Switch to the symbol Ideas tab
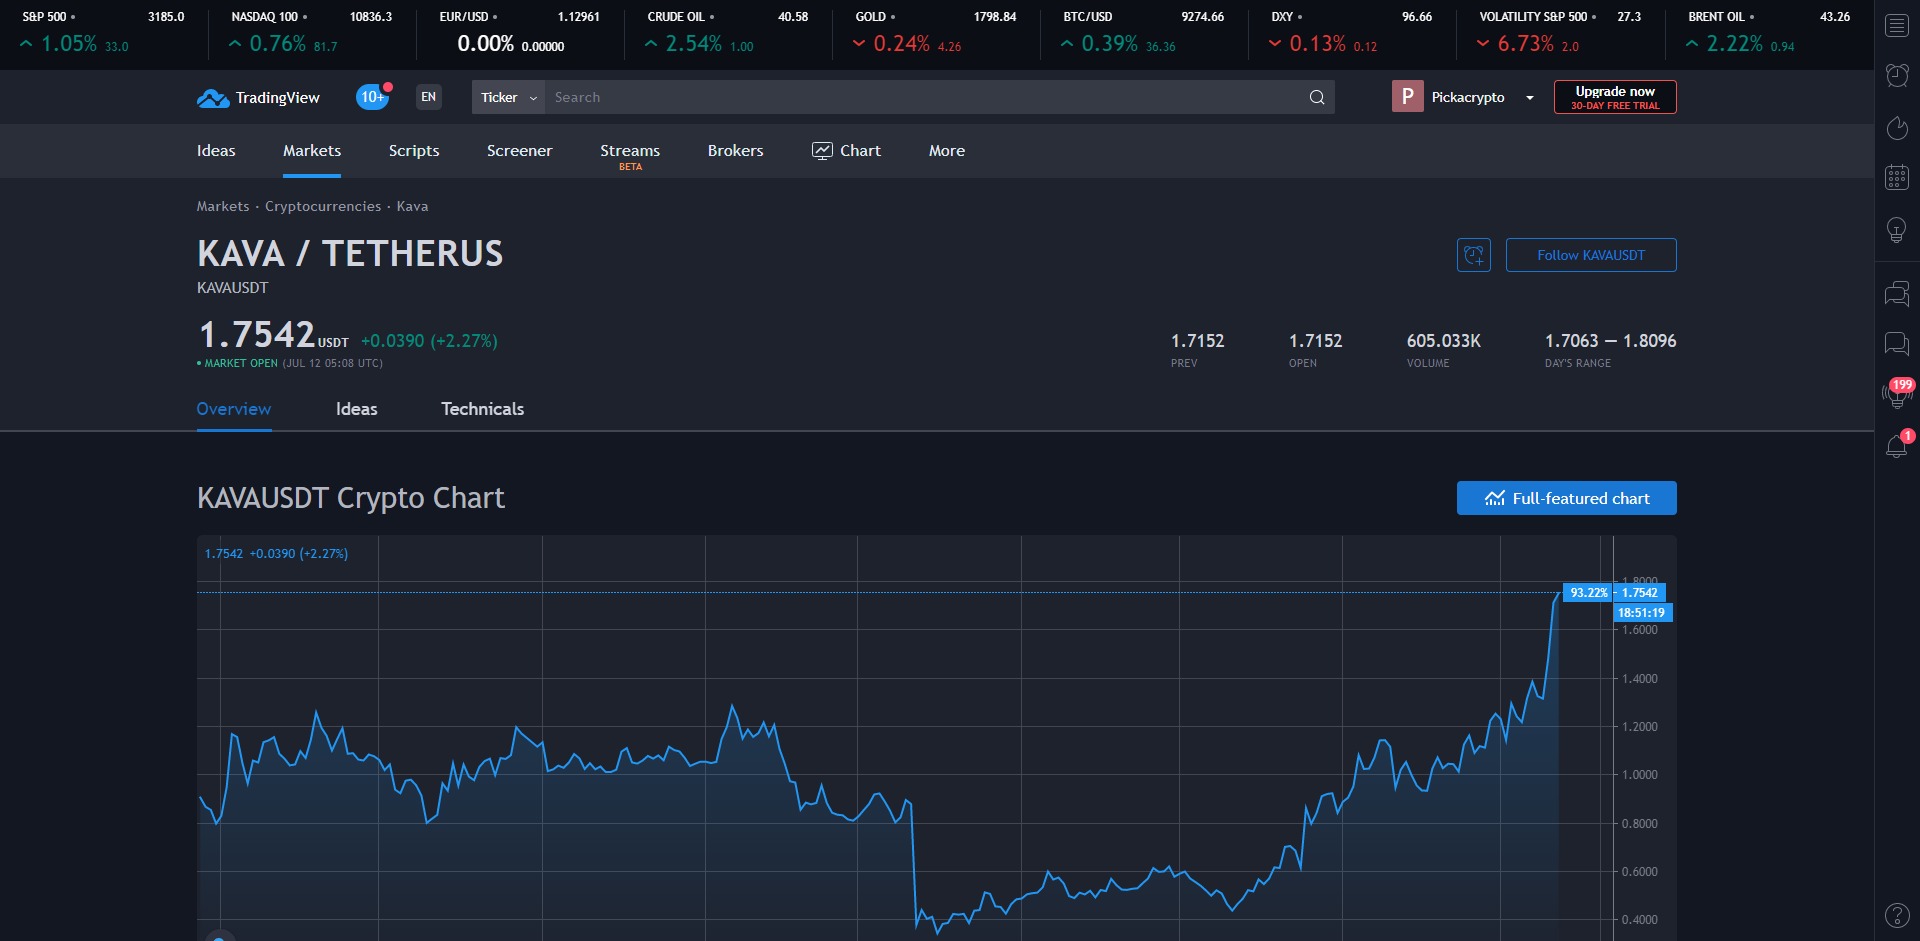 point(357,409)
